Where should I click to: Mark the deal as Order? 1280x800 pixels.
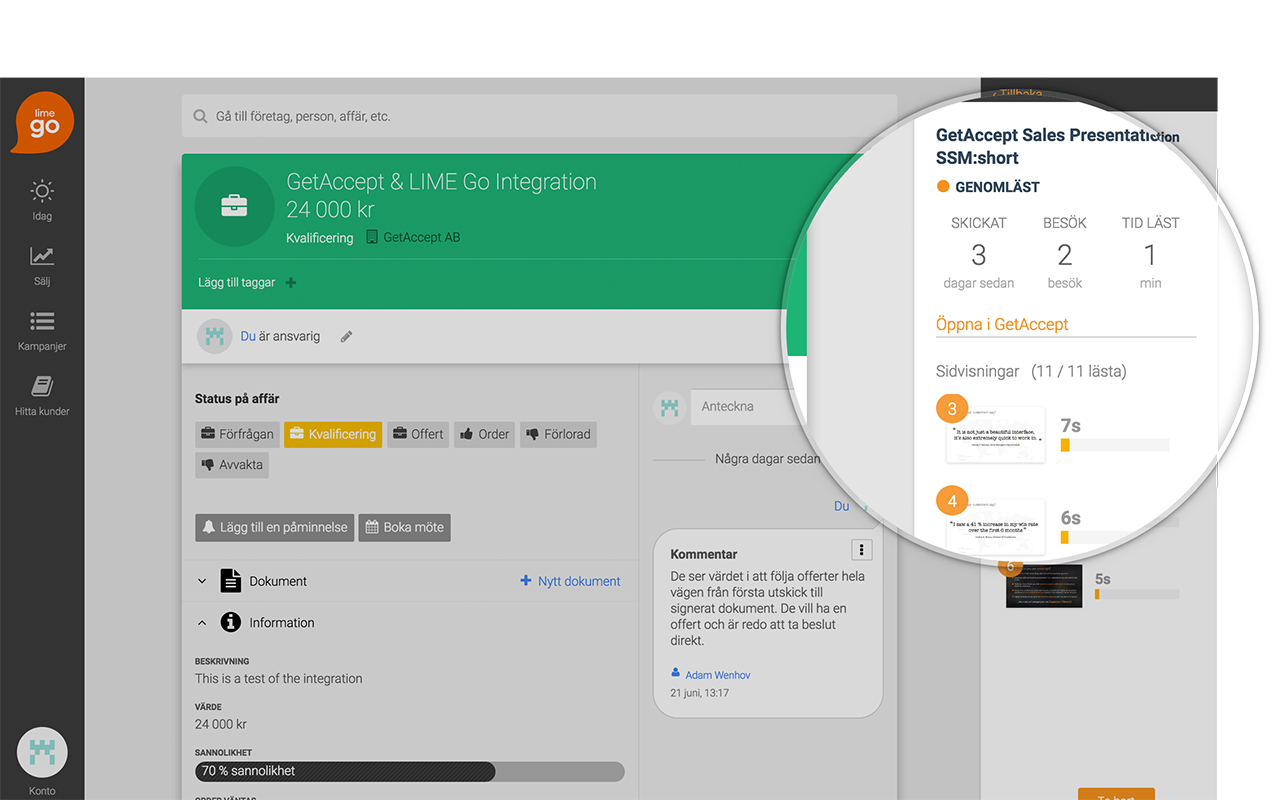point(485,434)
